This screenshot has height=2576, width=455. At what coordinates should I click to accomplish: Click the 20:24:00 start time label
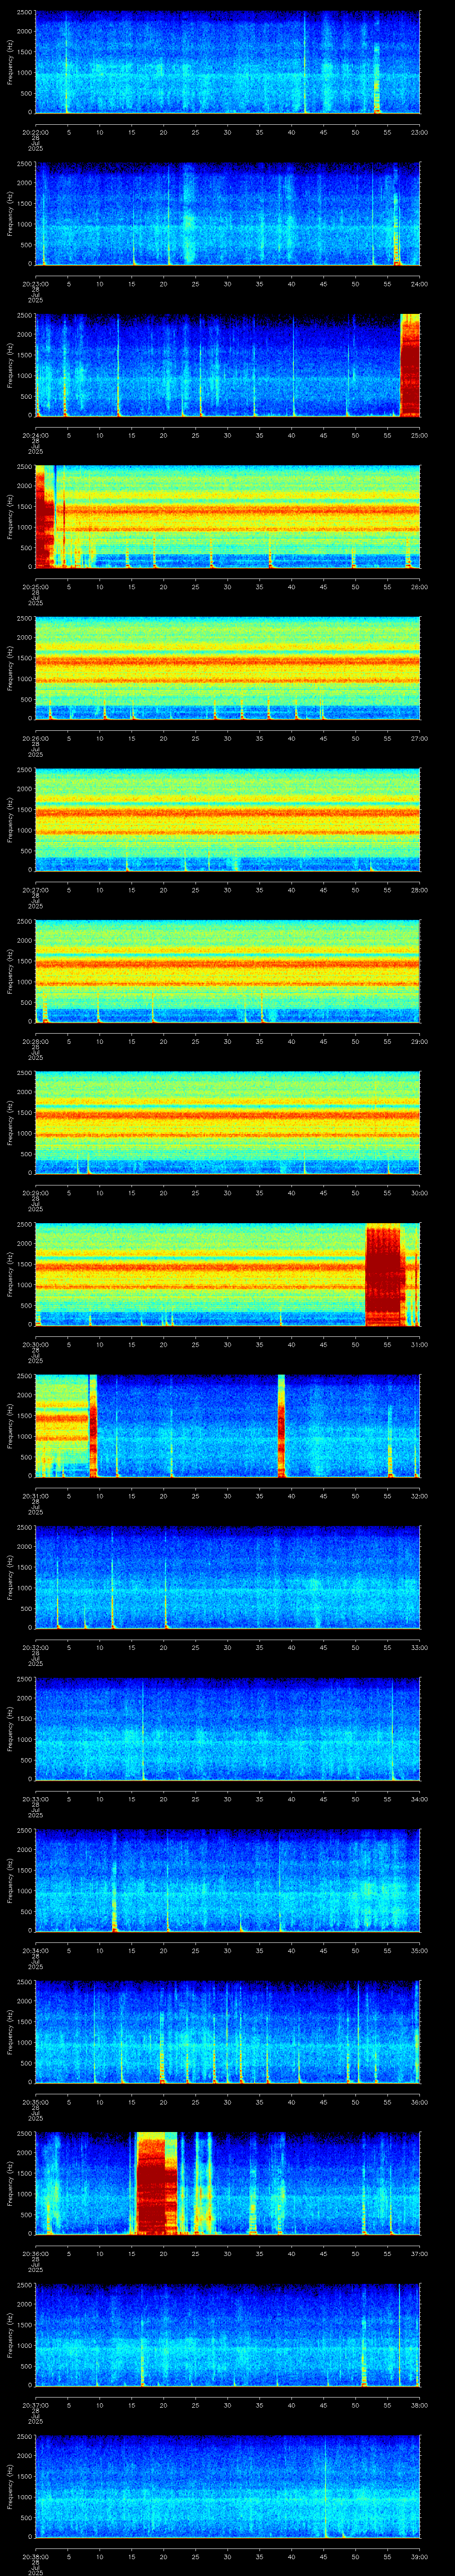coord(35,435)
